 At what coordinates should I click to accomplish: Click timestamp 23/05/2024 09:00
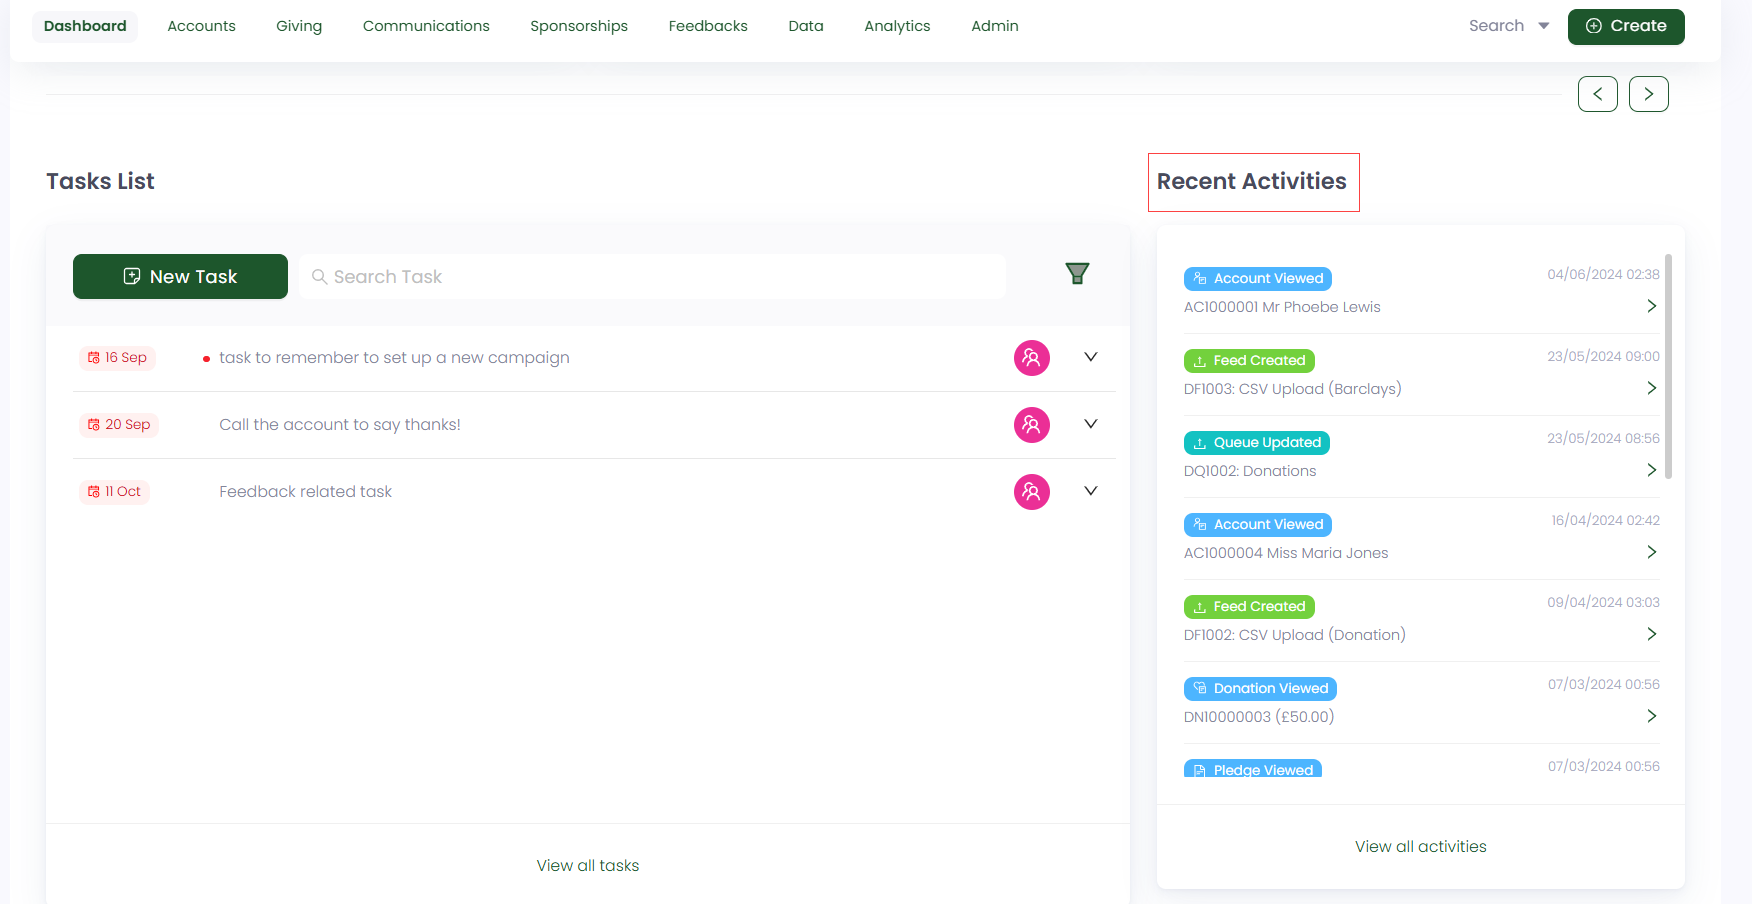(1603, 356)
